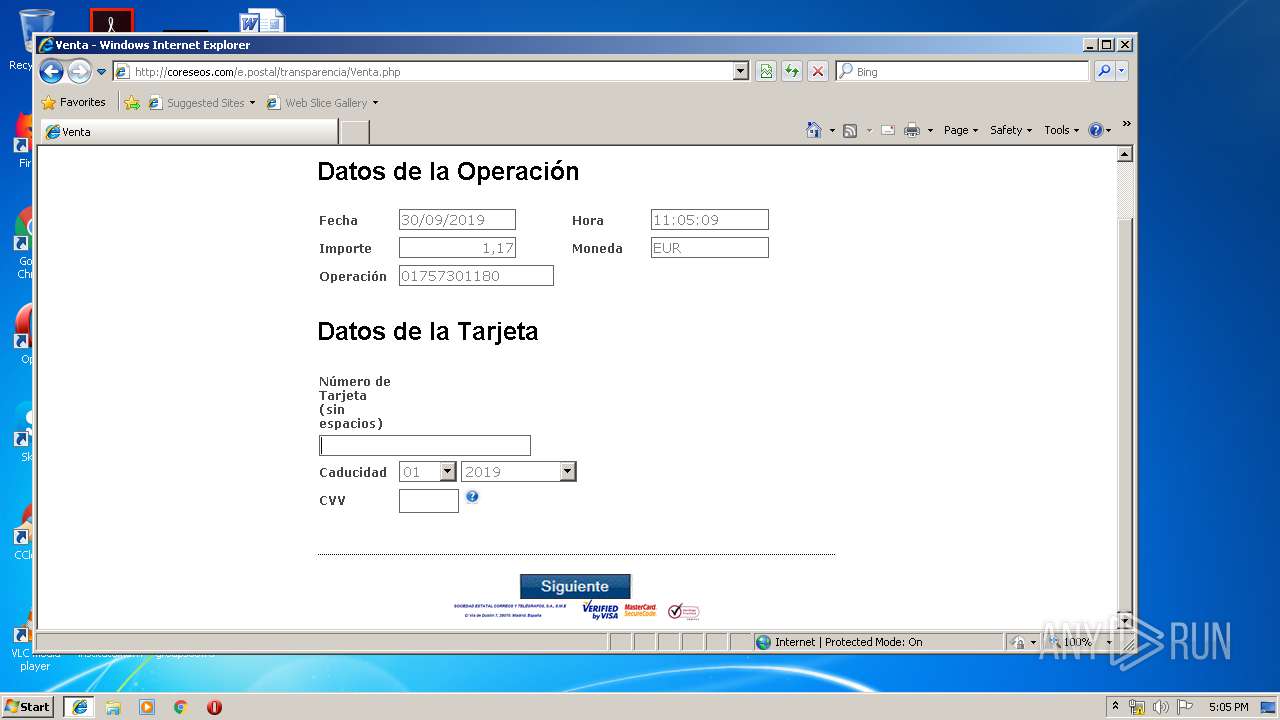Click Add to Favorites Bar icon
The height and width of the screenshot is (720, 1280).
[x=132, y=102]
